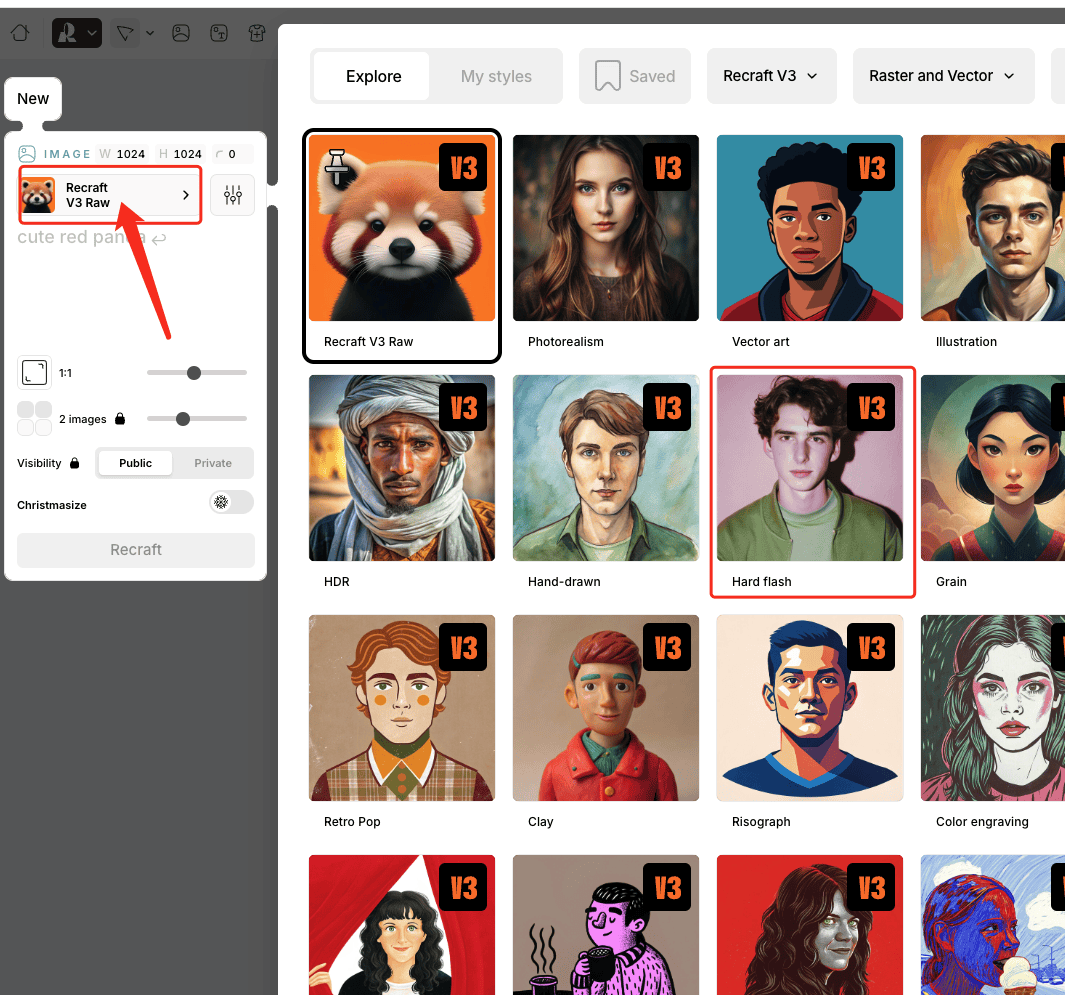1065x995 pixels.
Task: Select the Retro Pop style thumbnail
Action: click(402, 708)
